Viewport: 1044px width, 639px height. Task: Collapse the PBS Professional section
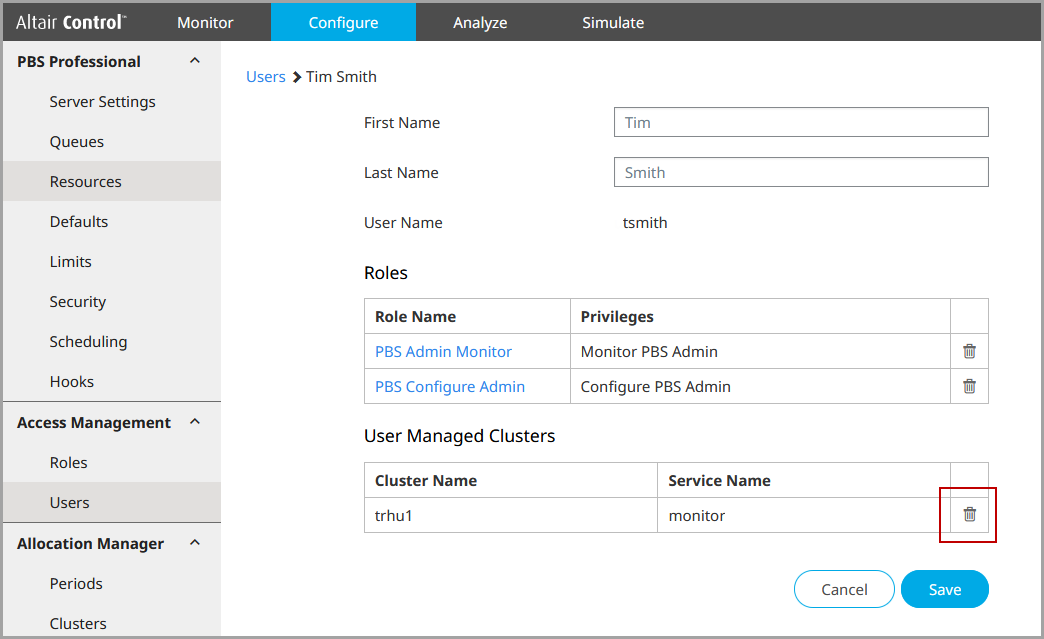(195, 61)
